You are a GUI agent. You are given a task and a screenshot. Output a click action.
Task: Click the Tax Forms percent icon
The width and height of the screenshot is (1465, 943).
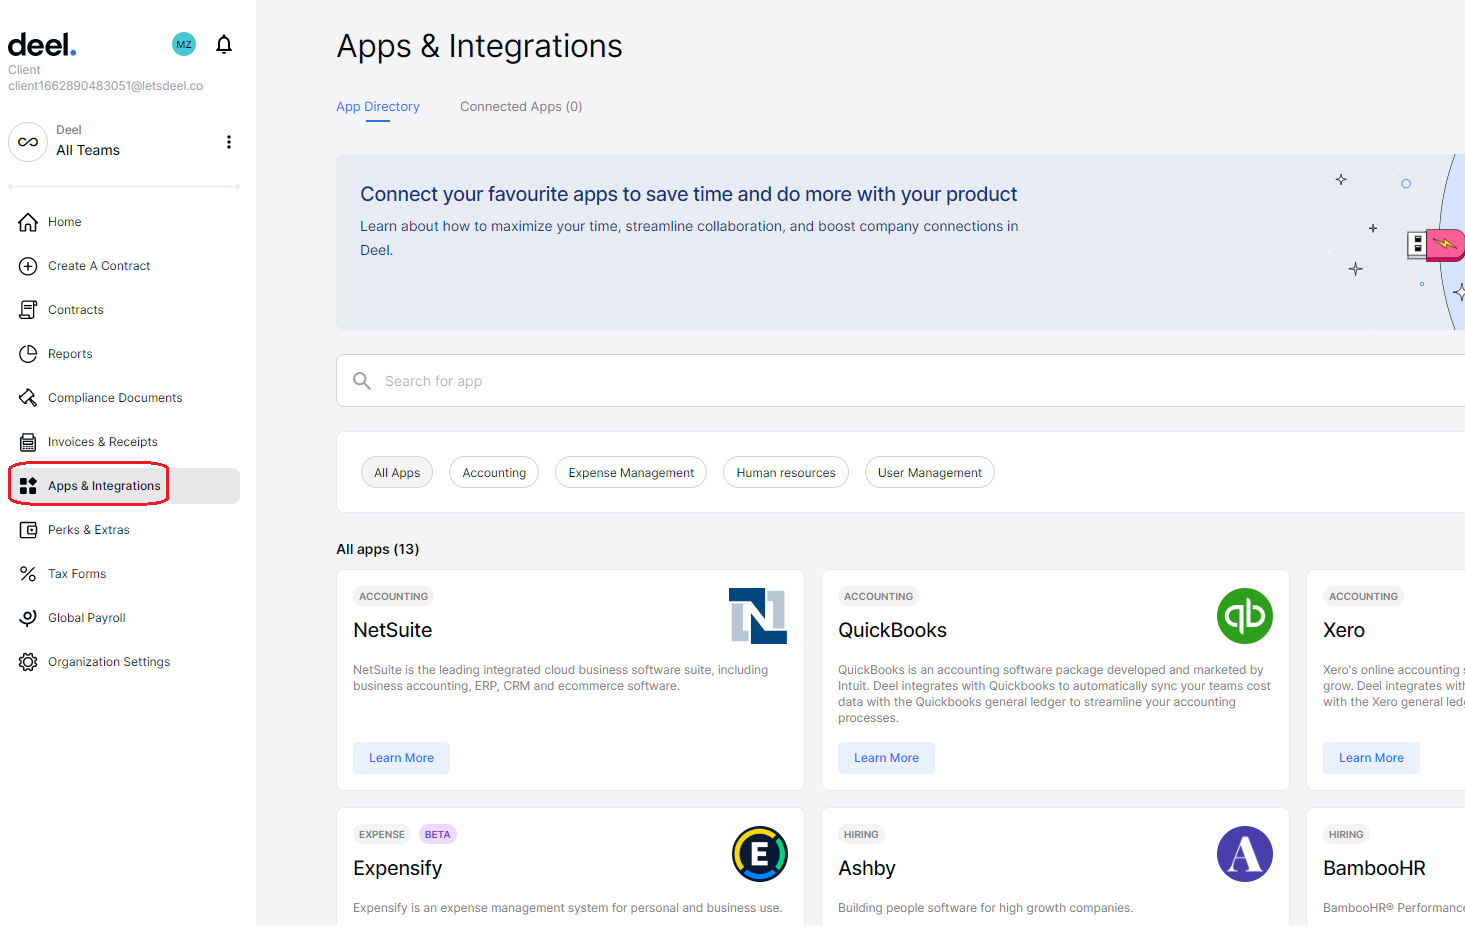(x=28, y=573)
